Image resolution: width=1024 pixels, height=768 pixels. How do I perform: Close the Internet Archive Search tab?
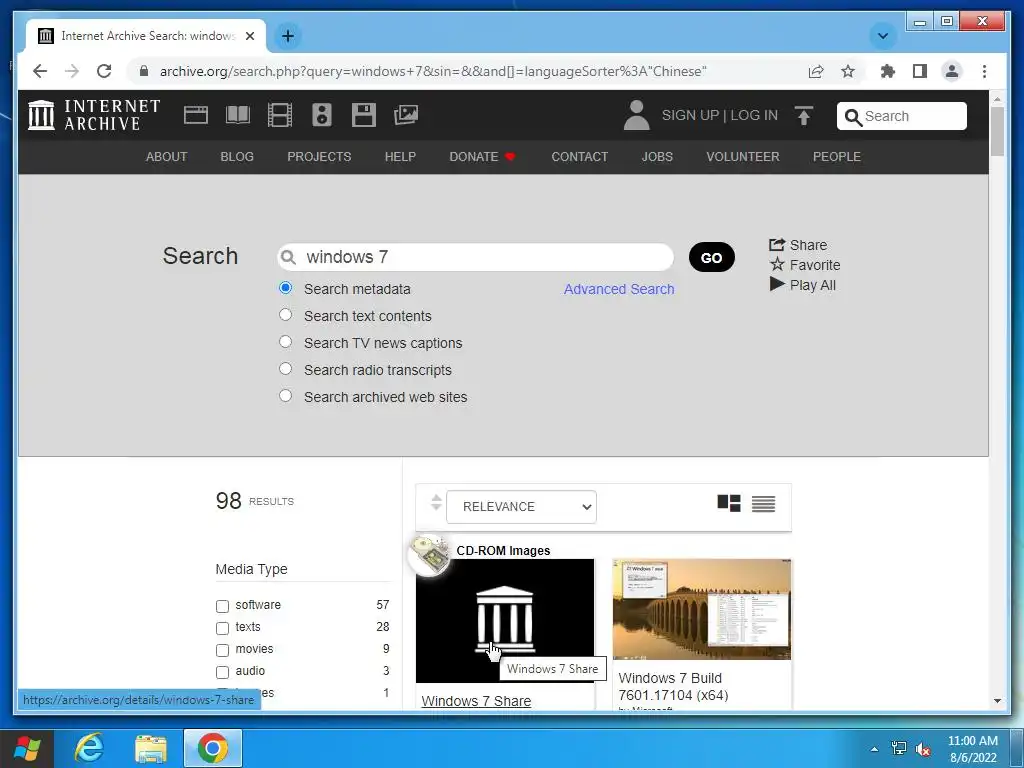(250, 36)
